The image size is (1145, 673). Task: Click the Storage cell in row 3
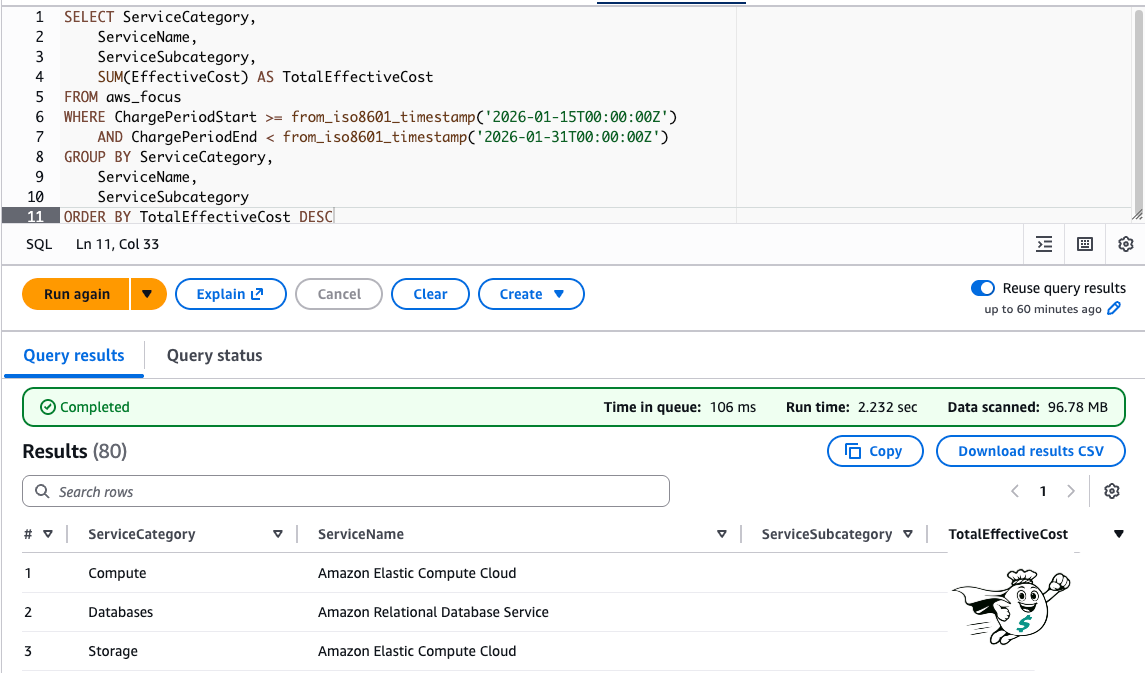tap(112, 651)
